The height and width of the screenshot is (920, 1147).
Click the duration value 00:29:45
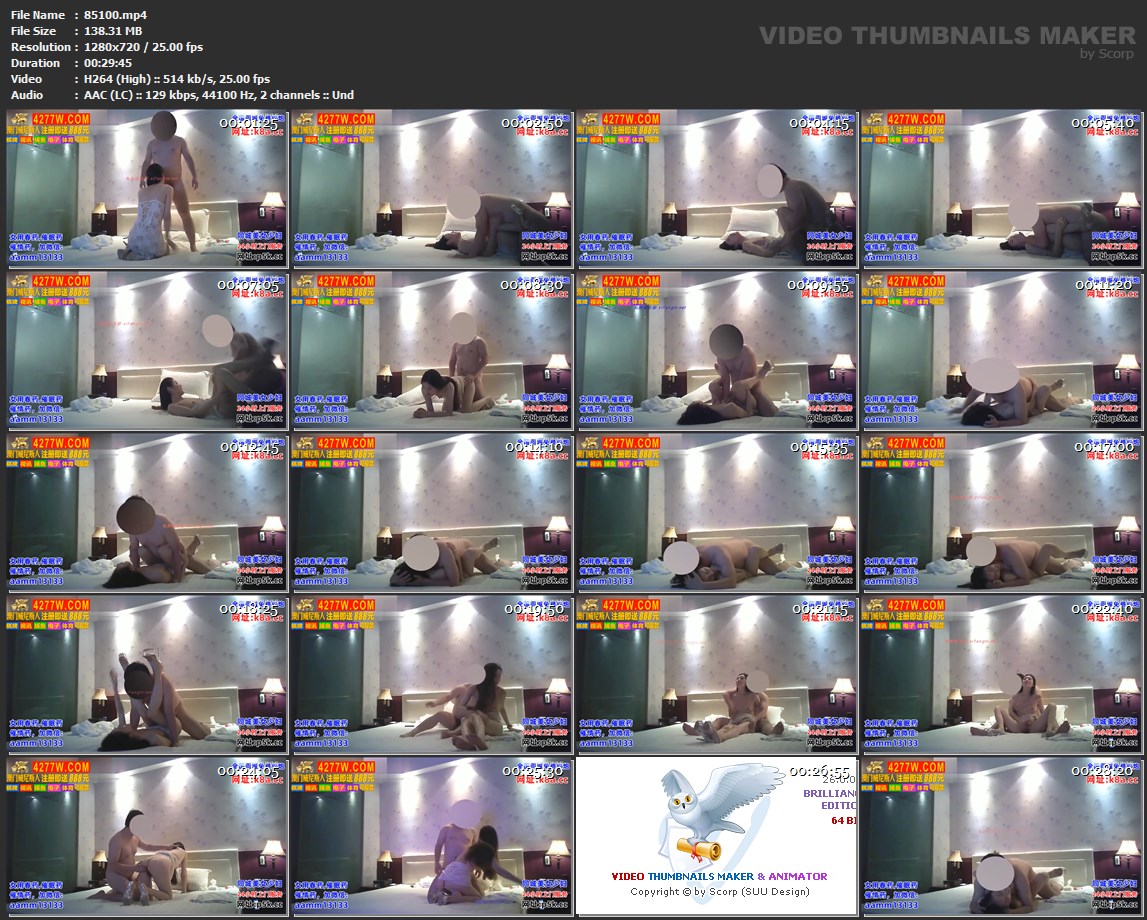108,63
